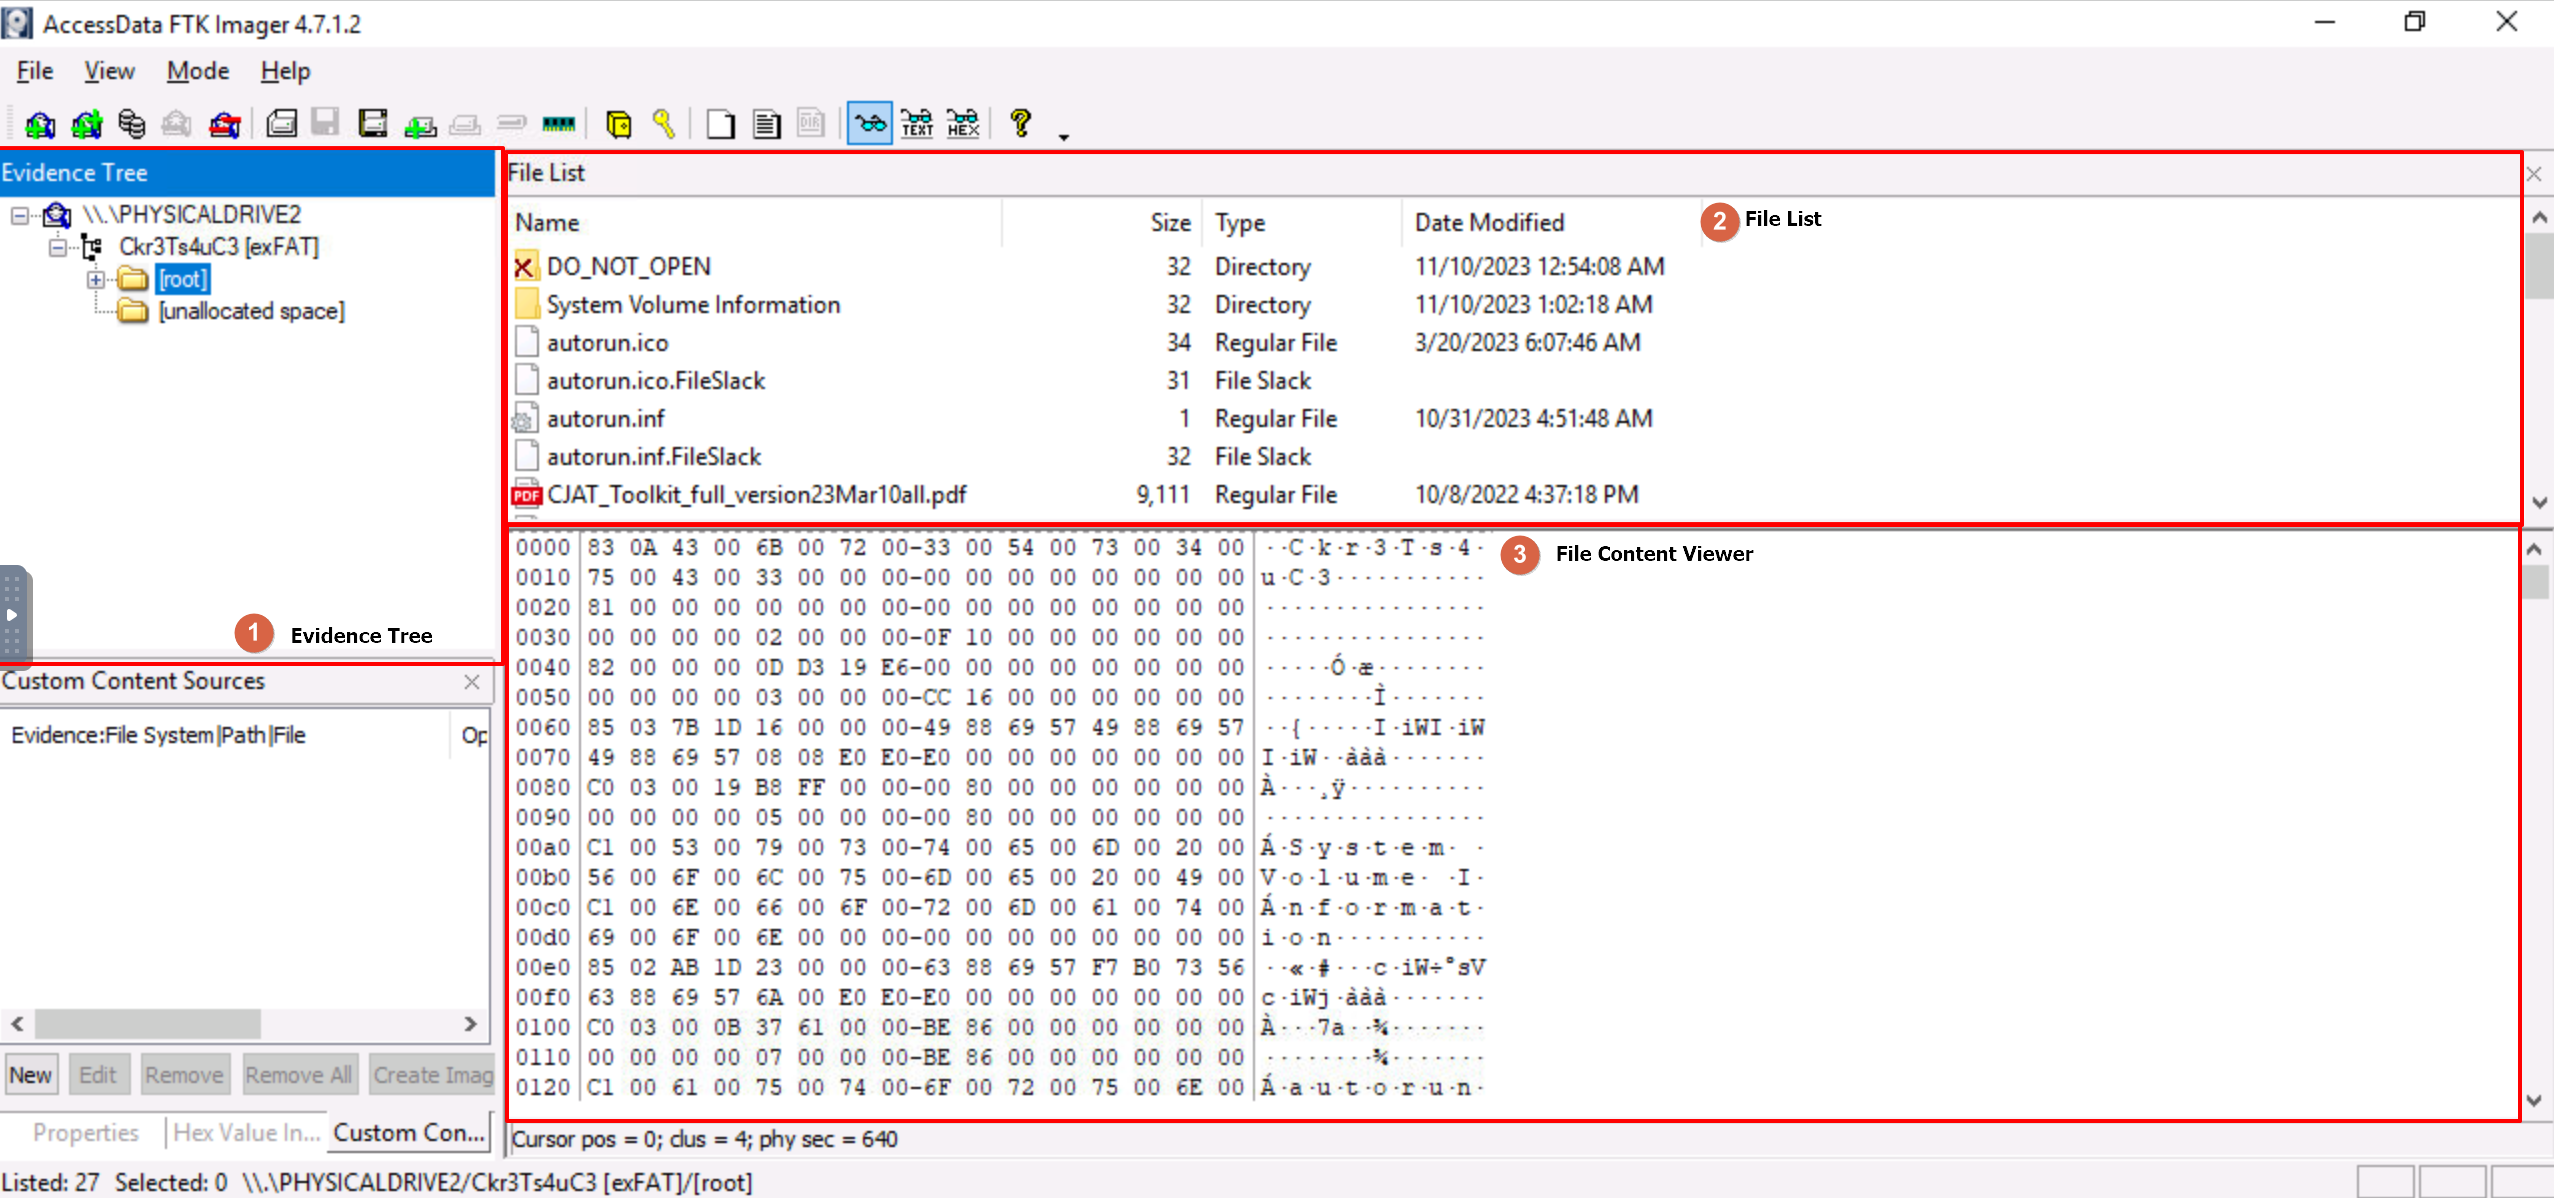The image size is (2554, 1198).
Task: Click the Custom Content Sources horizontal scrollbar track
Action: click(x=360, y=1024)
